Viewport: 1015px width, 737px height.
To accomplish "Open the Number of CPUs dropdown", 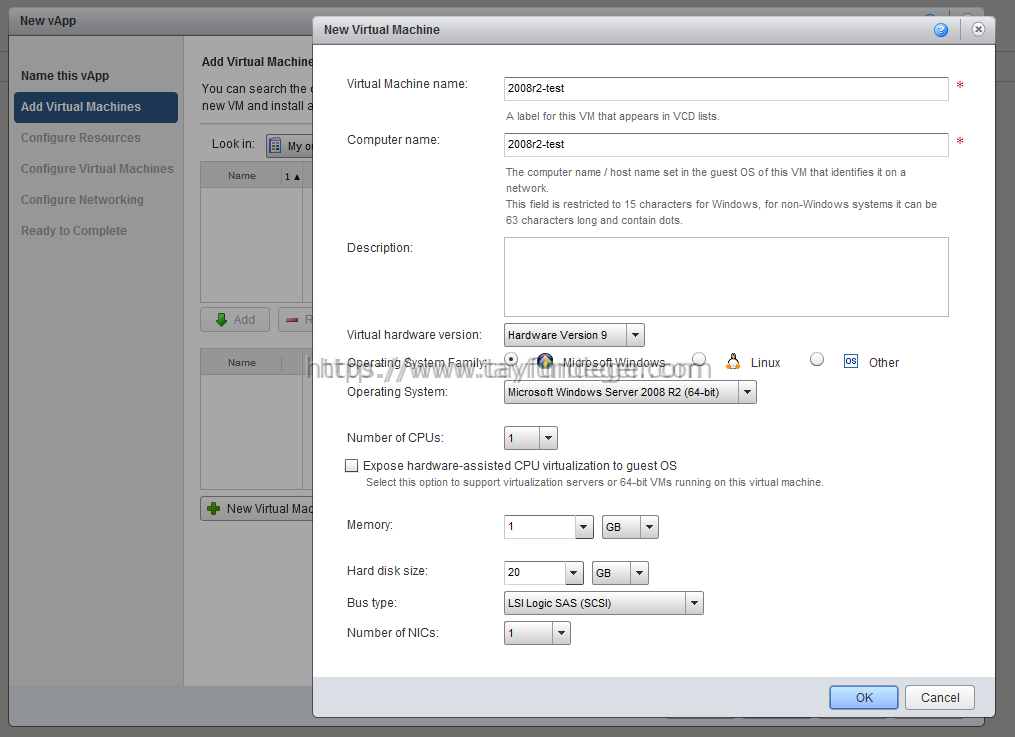I will pos(548,438).
